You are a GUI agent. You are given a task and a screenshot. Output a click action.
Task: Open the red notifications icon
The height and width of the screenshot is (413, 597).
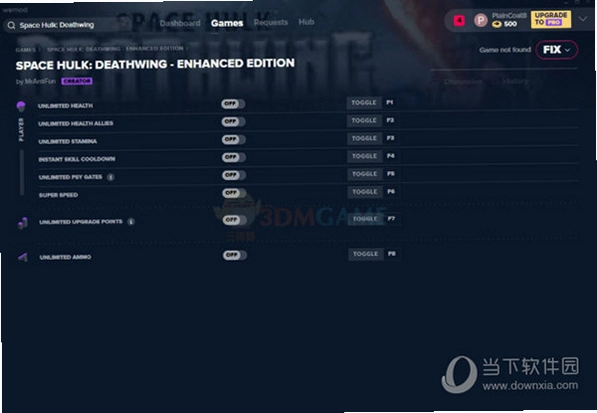(x=459, y=20)
